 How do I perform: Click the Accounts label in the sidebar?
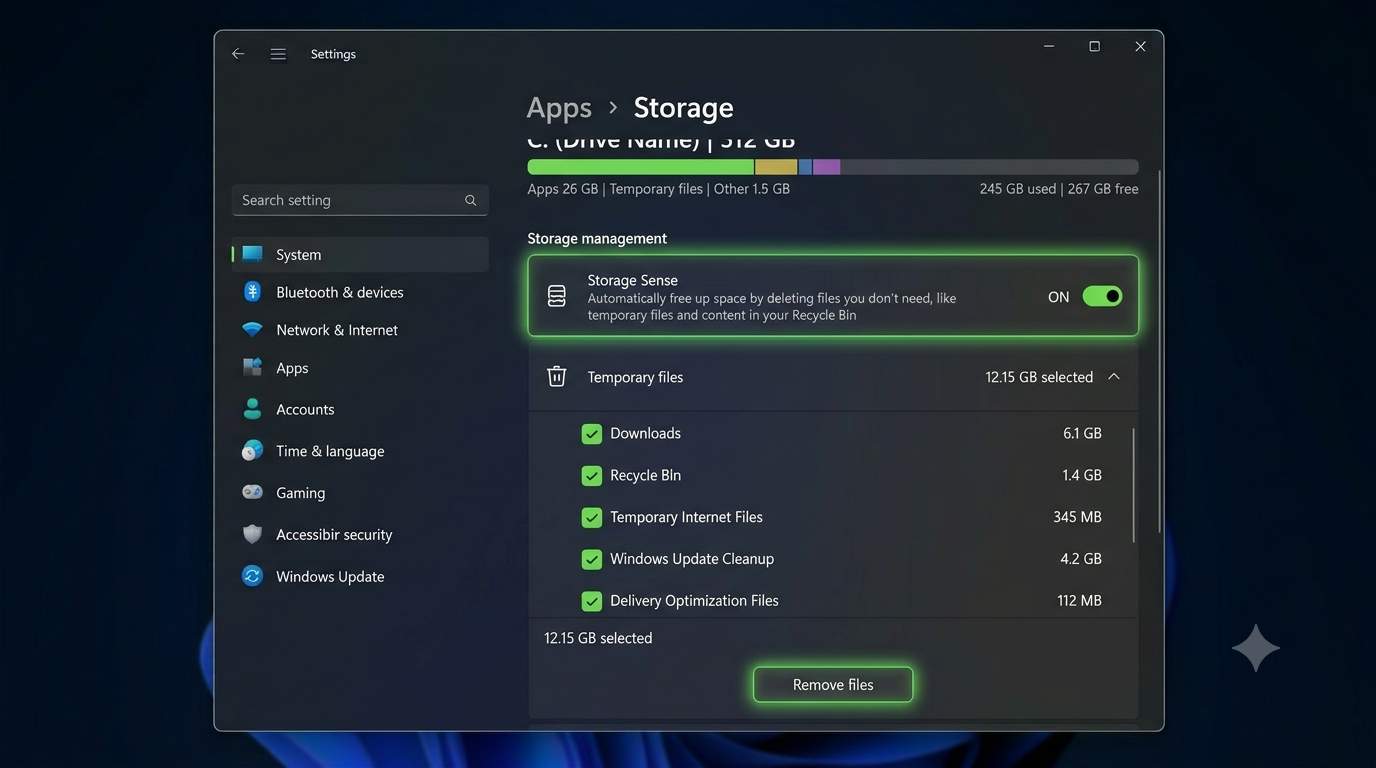coord(305,409)
